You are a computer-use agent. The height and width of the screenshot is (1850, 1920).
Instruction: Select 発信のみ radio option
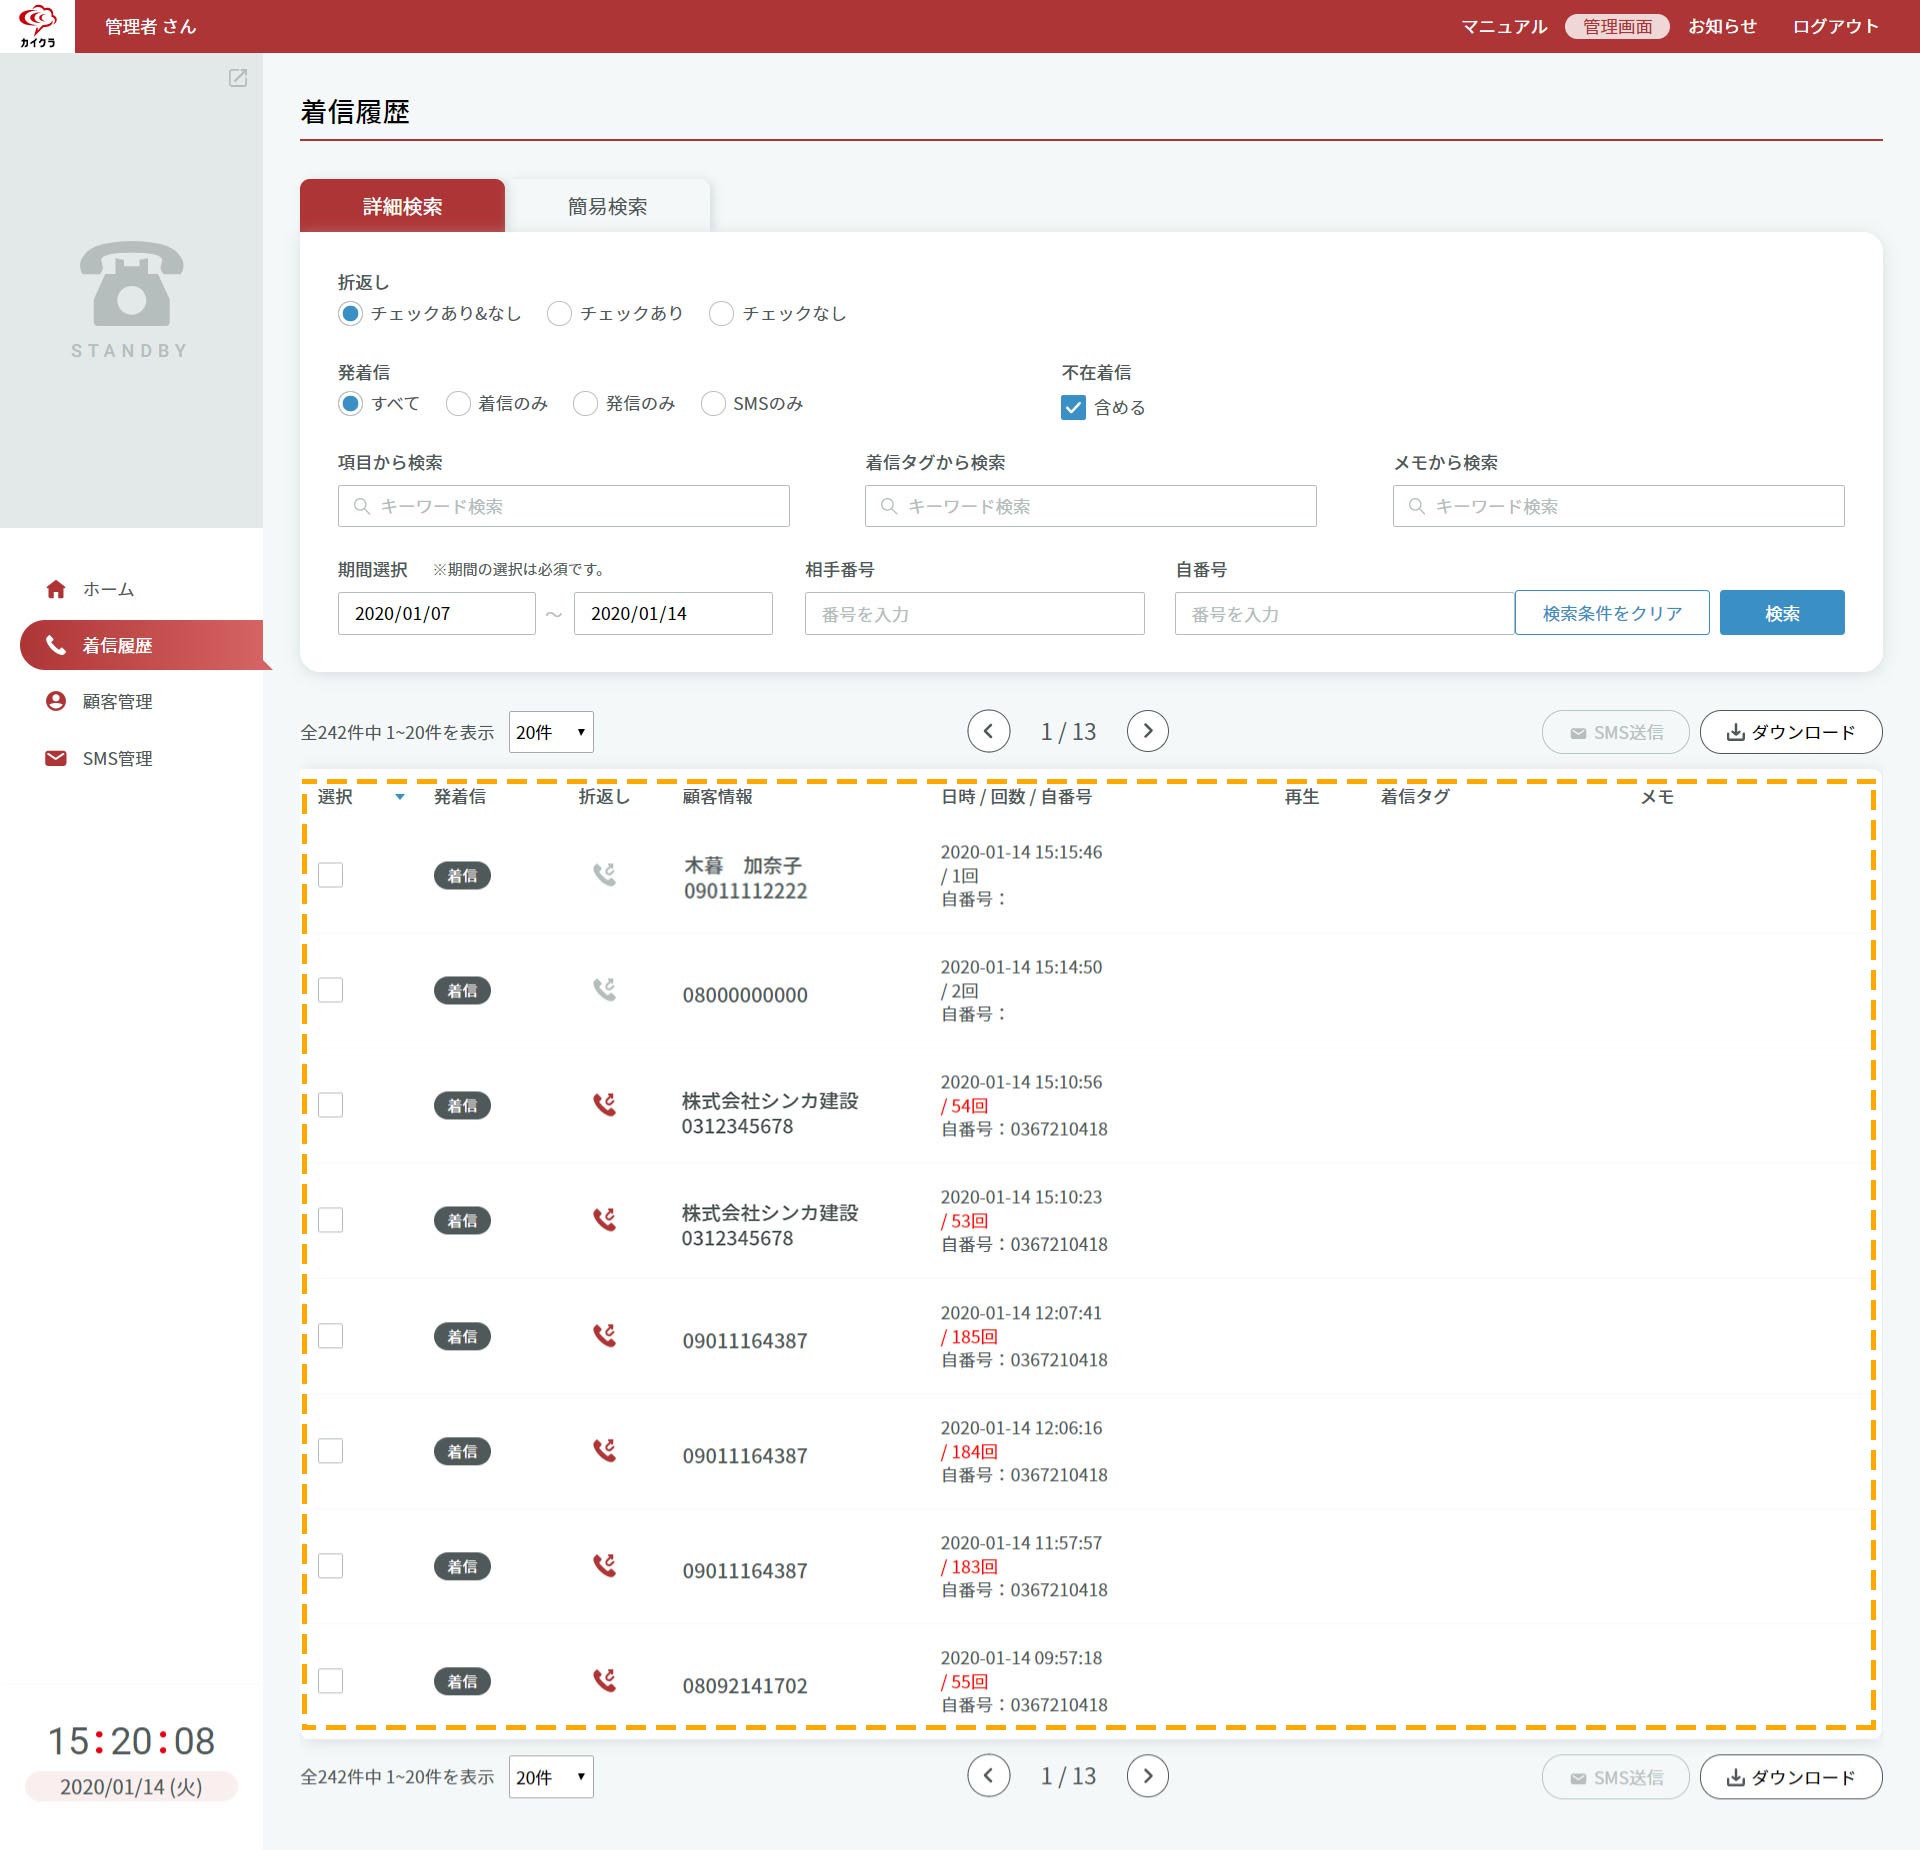[585, 404]
